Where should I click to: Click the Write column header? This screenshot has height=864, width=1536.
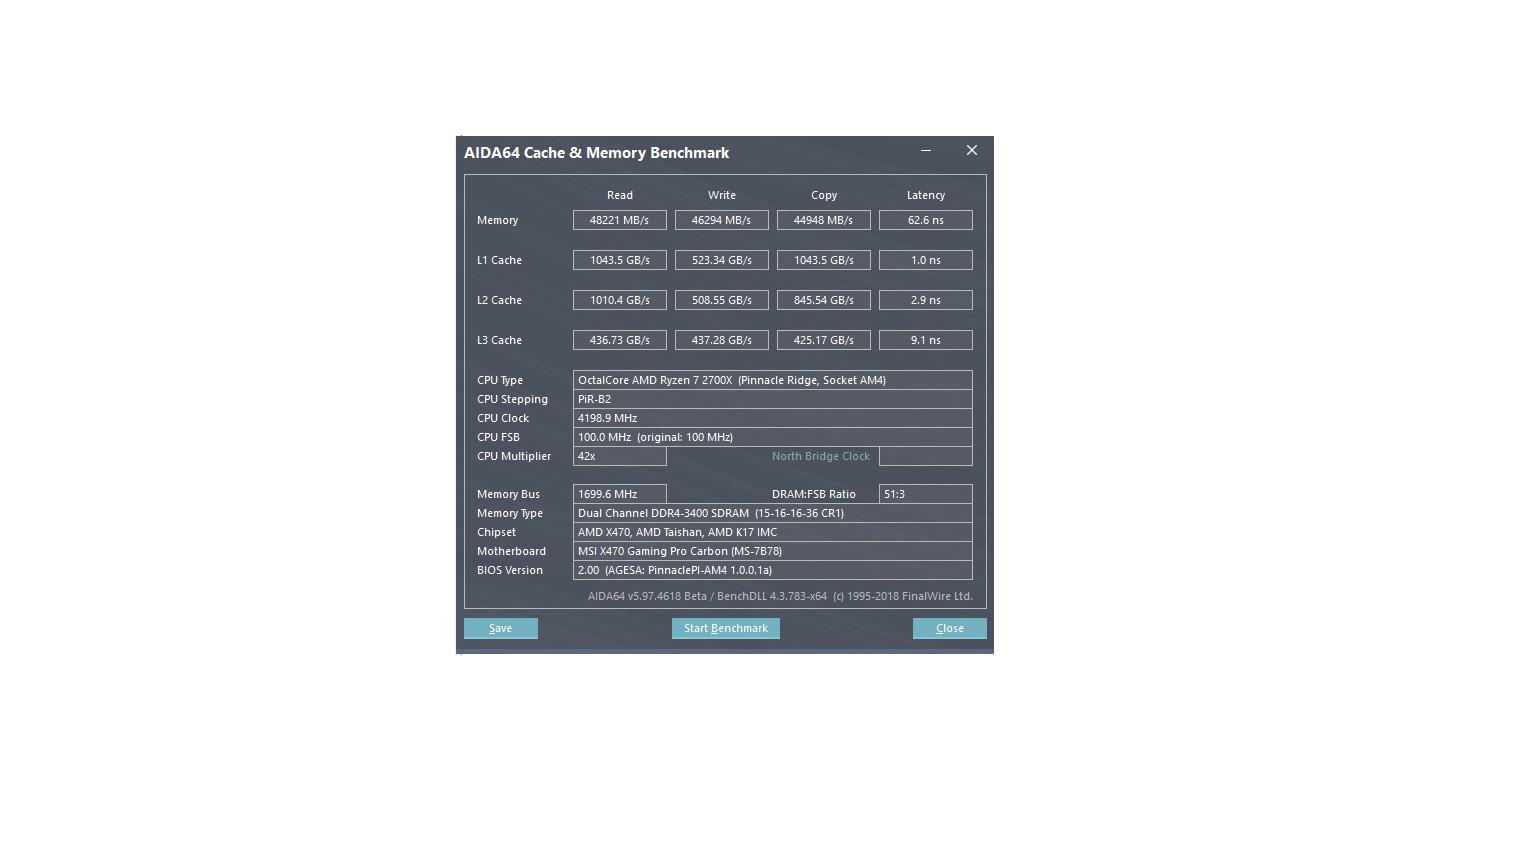coord(722,195)
